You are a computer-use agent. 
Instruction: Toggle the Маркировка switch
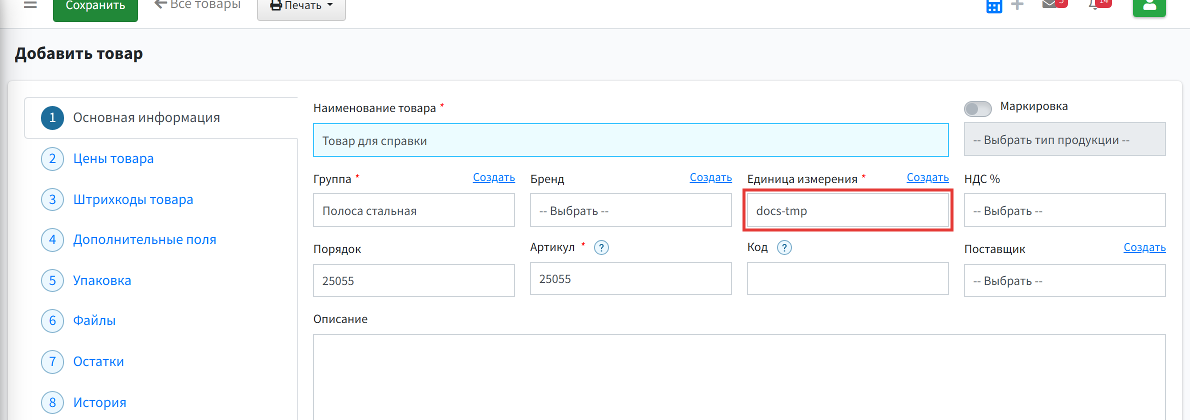tap(978, 109)
